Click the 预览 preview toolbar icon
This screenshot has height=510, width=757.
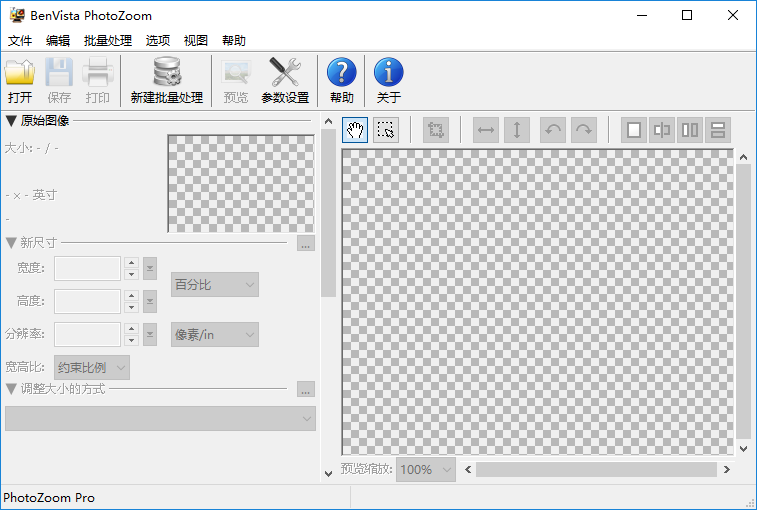click(236, 80)
